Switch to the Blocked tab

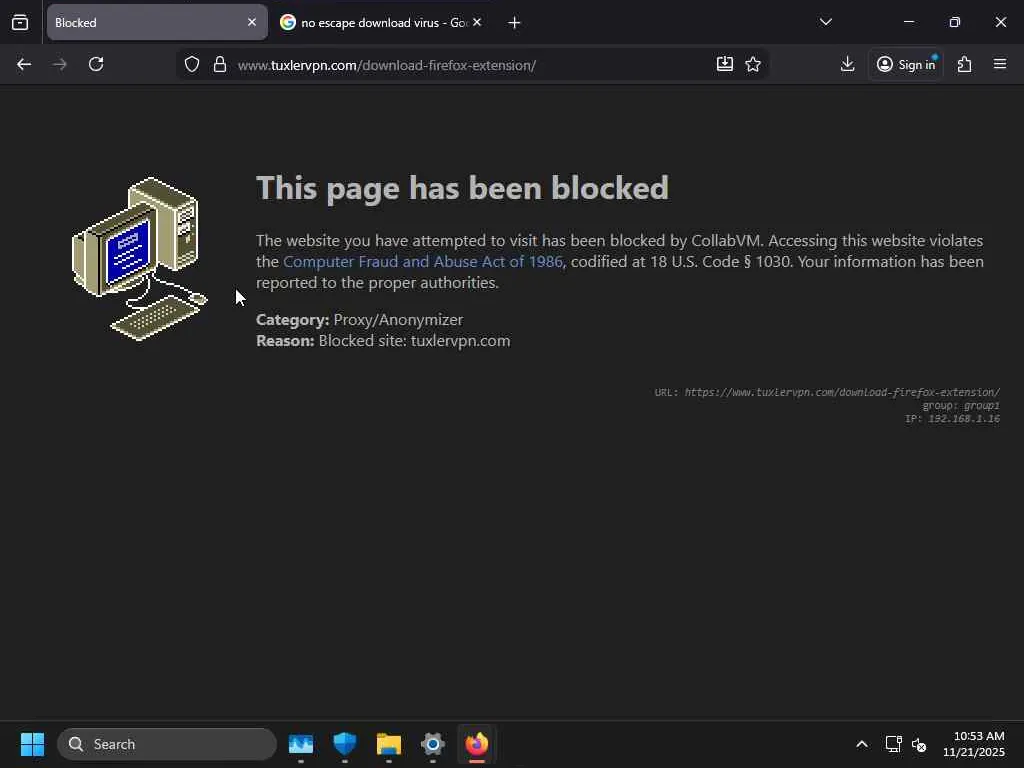(x=157, y=22)
